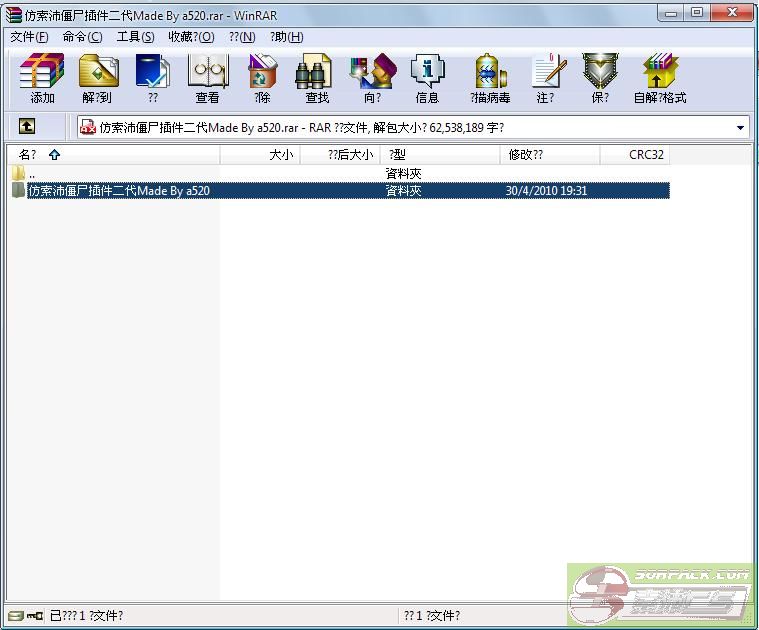Close the WinRAR window
The image size is (759, 630).
[732, 13]
